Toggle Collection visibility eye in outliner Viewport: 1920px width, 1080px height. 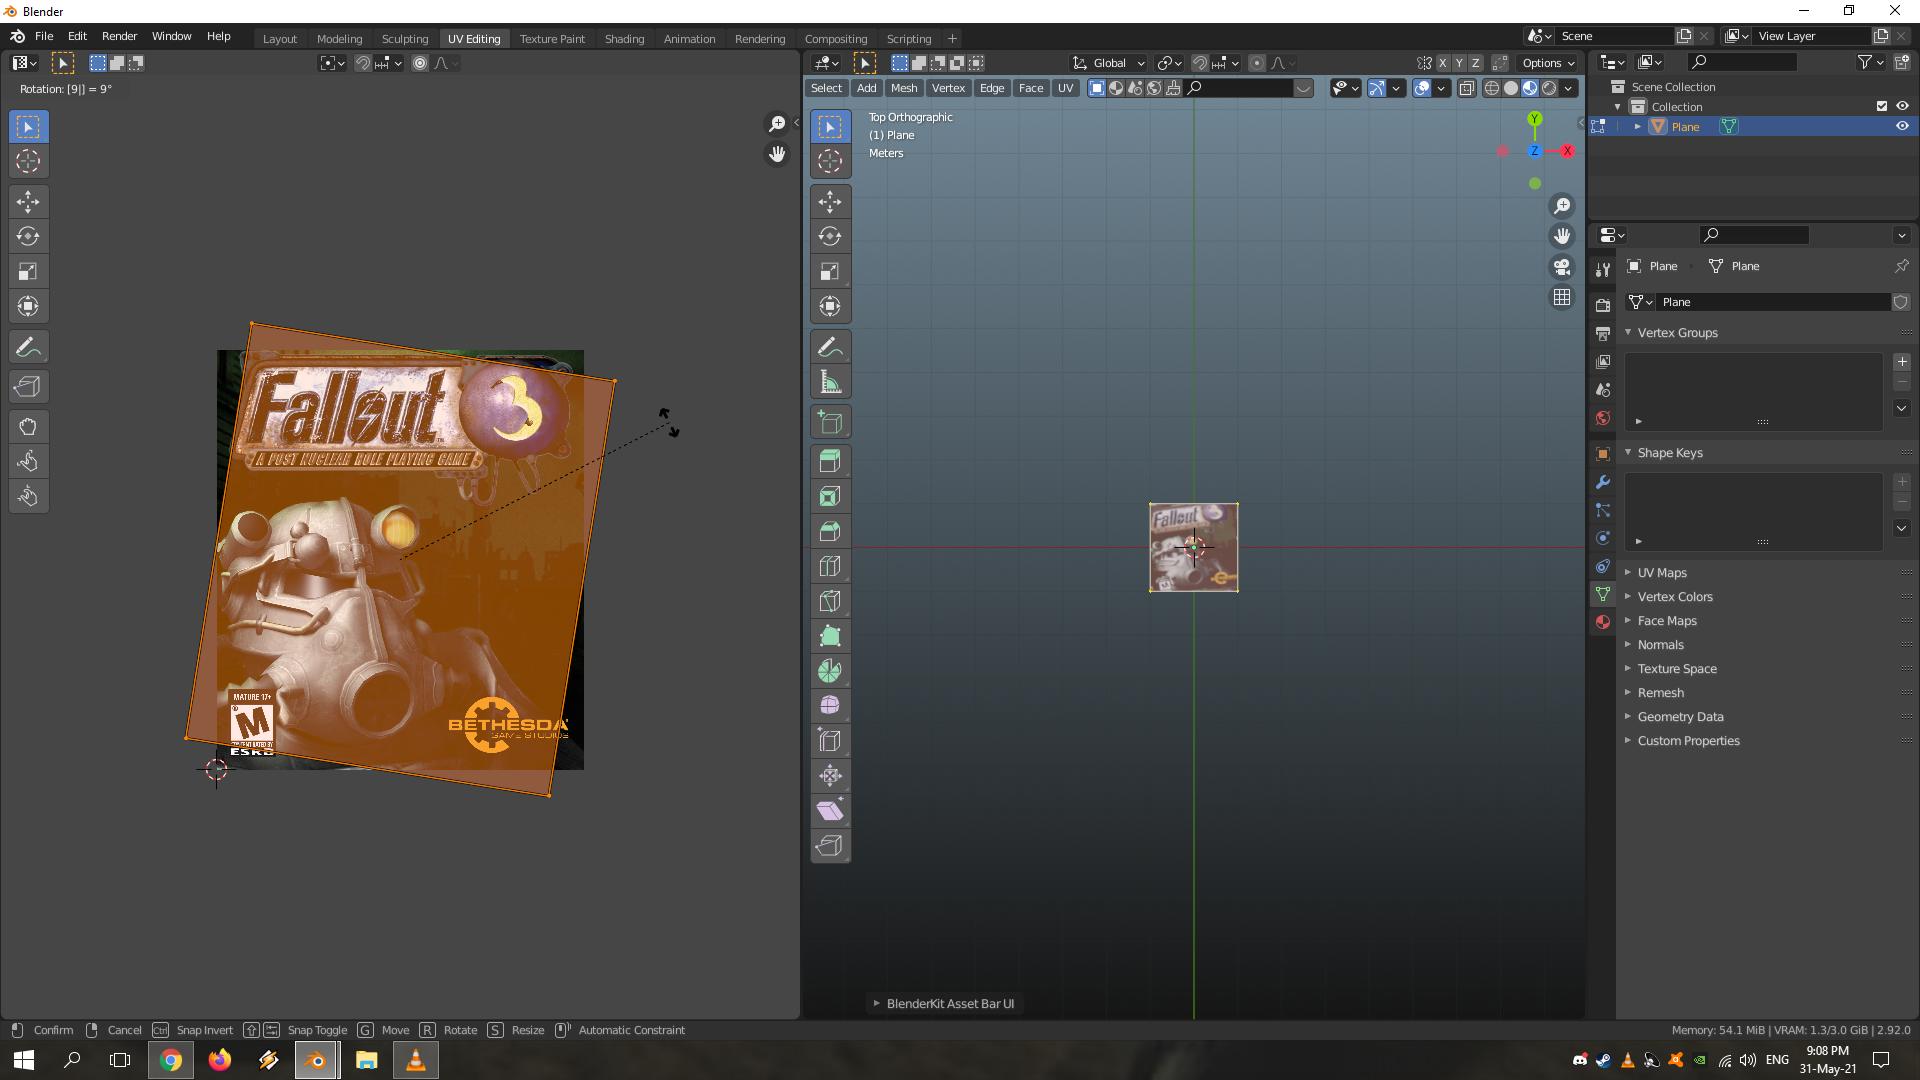pyautogui.click(x=1902, y=106)
